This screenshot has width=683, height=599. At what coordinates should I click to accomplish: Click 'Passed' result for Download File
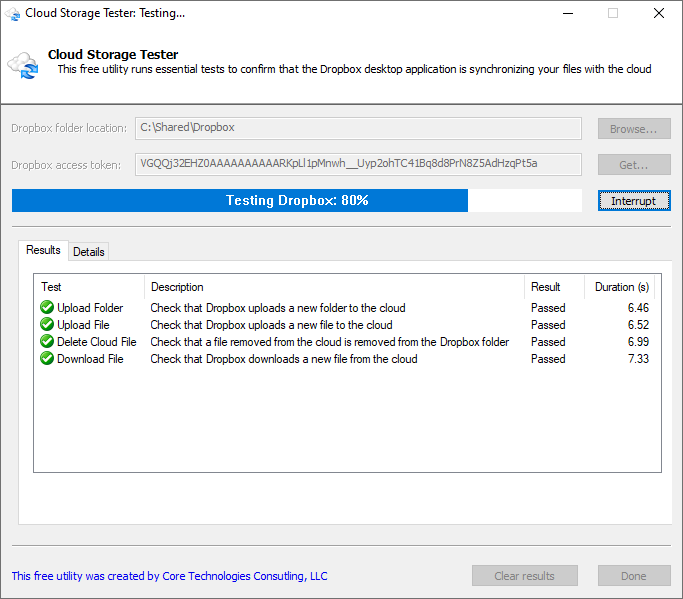point(548,359)
